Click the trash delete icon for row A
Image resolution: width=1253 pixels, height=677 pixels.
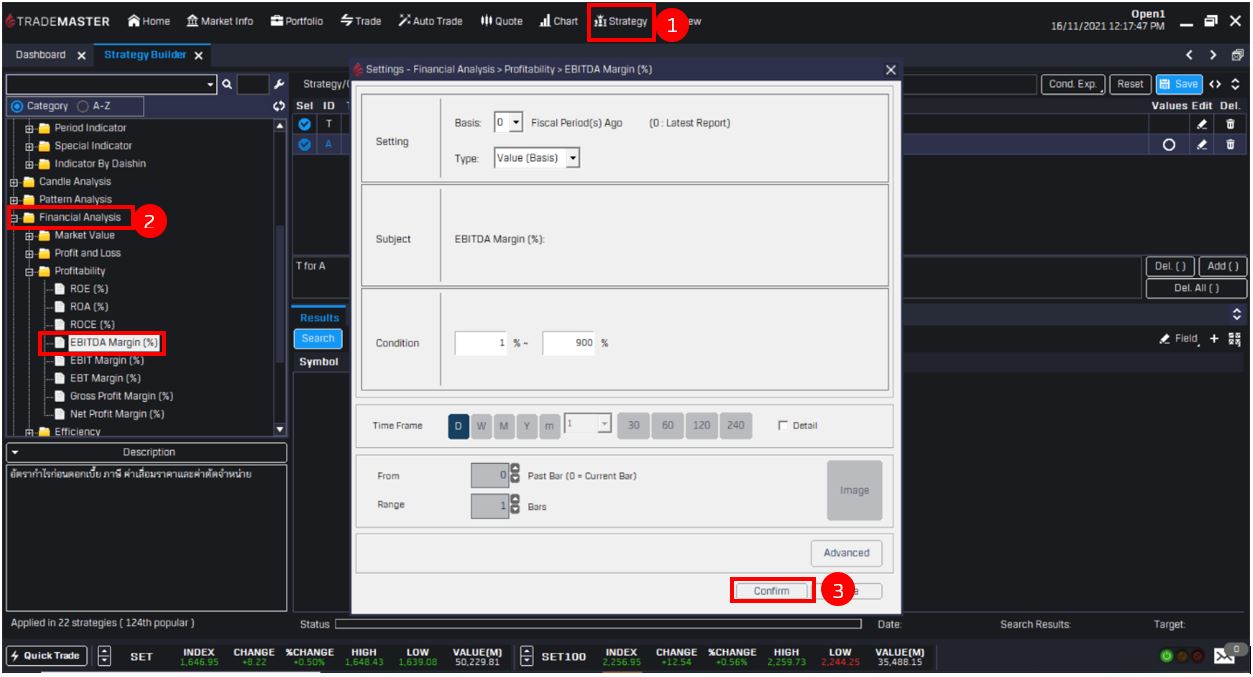click(1230, 144)
